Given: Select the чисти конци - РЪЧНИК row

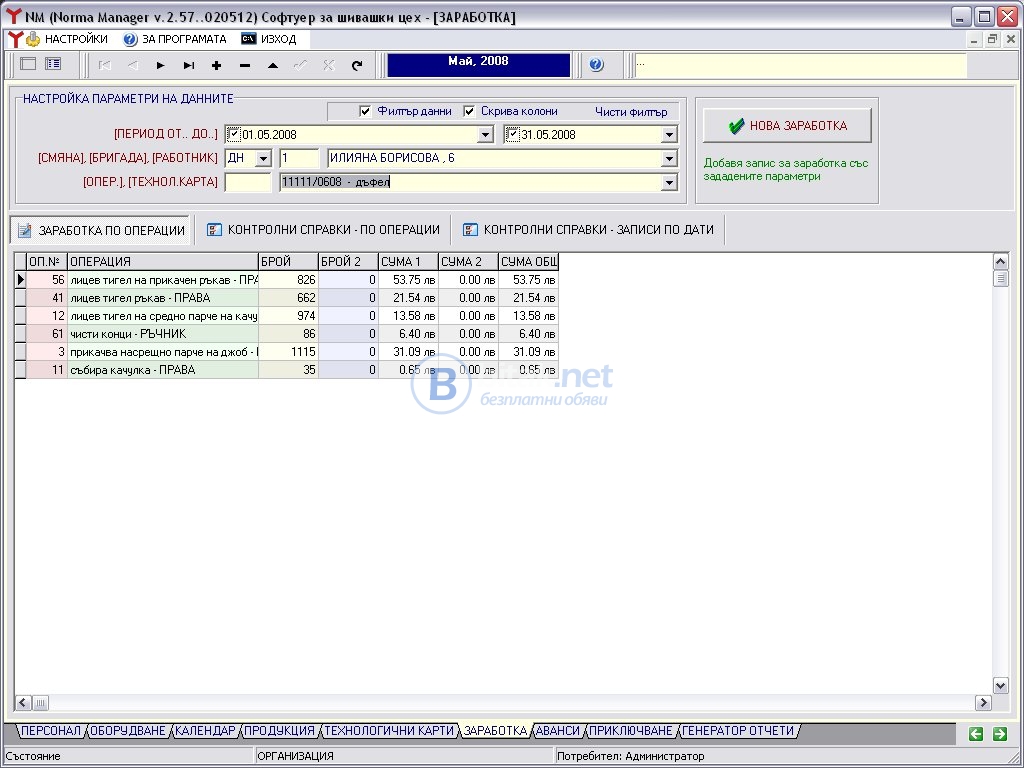Looking at the screenshot, I should pos(287,334).
